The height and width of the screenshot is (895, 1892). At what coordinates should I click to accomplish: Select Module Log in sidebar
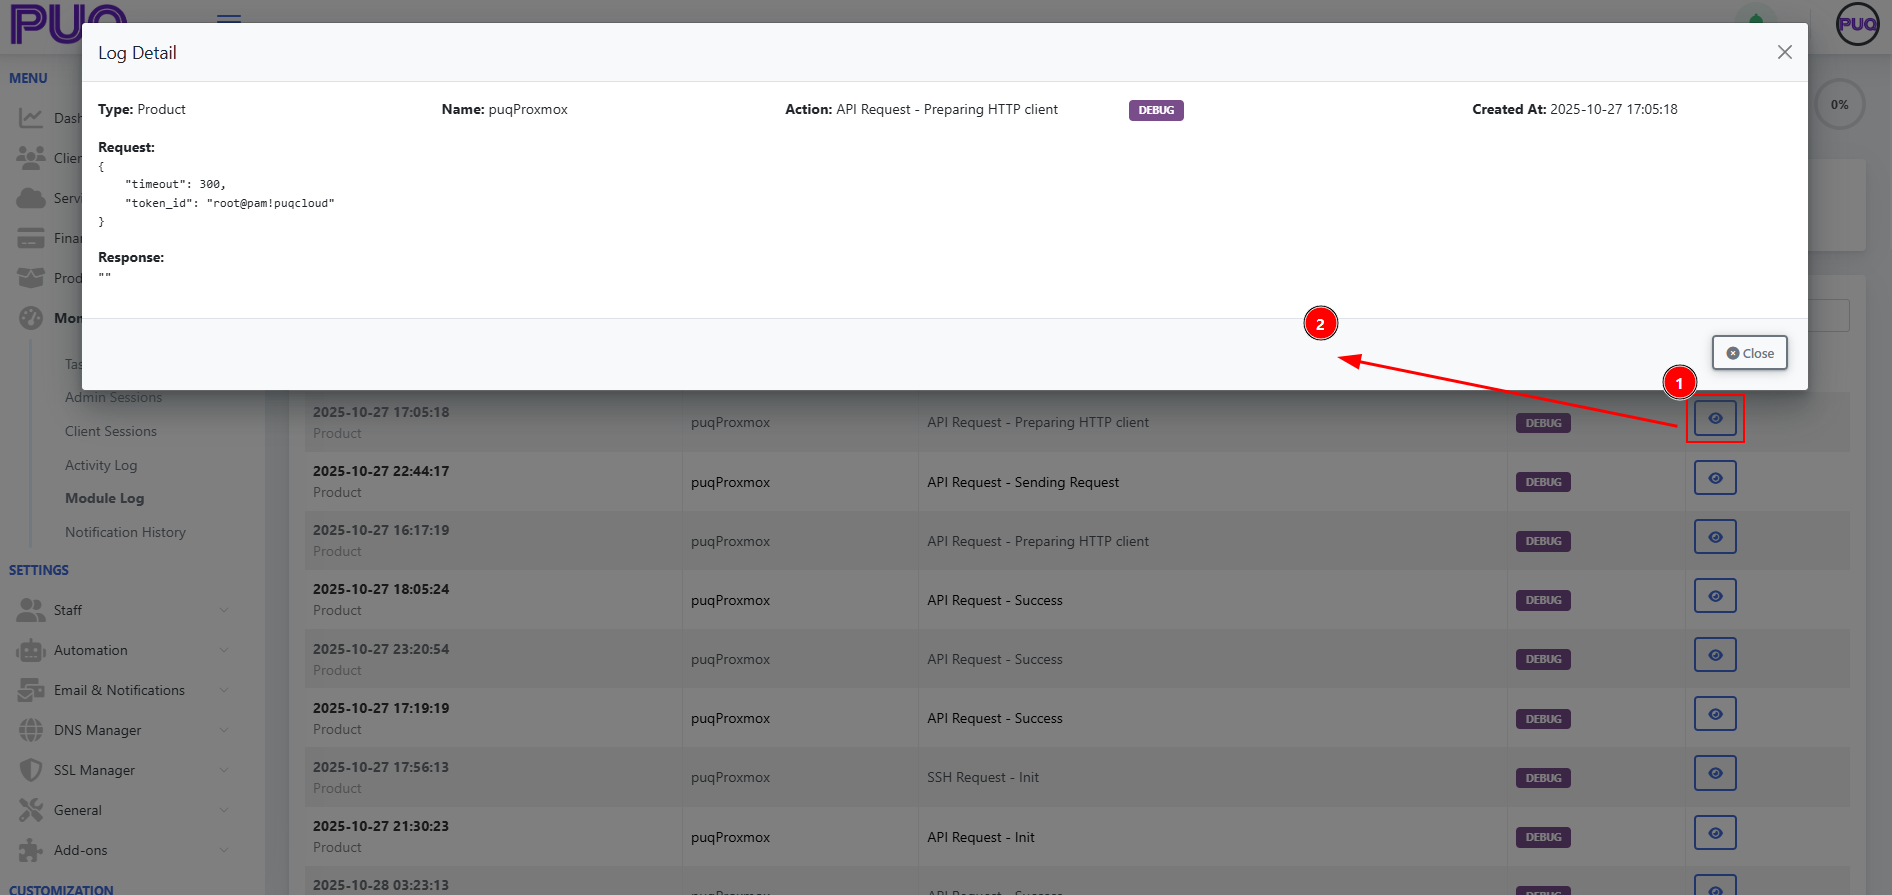coord(104,498)
